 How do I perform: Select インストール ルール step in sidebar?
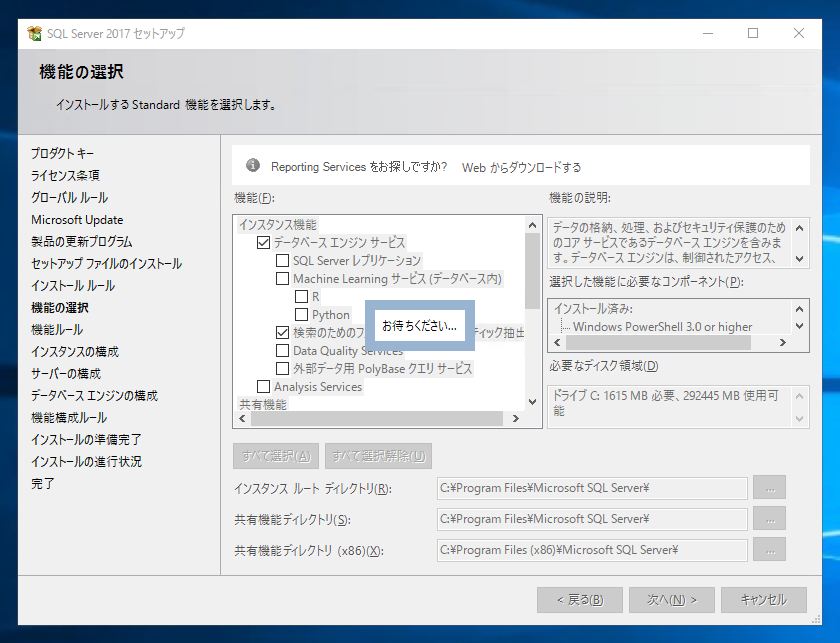73,286
